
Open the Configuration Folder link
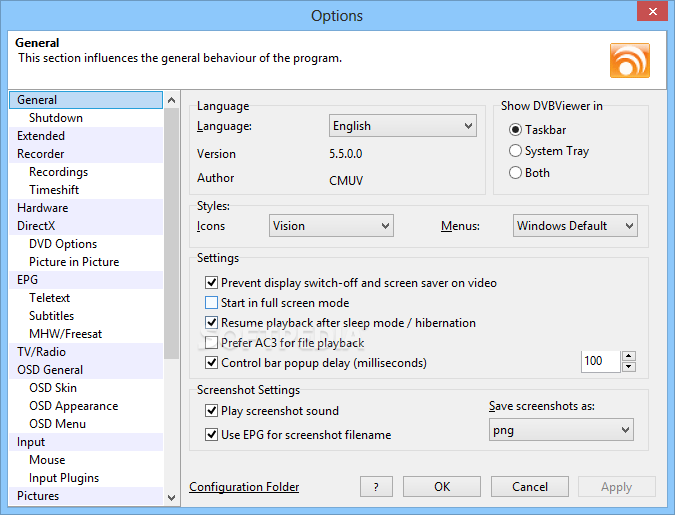tap(244, 487)
